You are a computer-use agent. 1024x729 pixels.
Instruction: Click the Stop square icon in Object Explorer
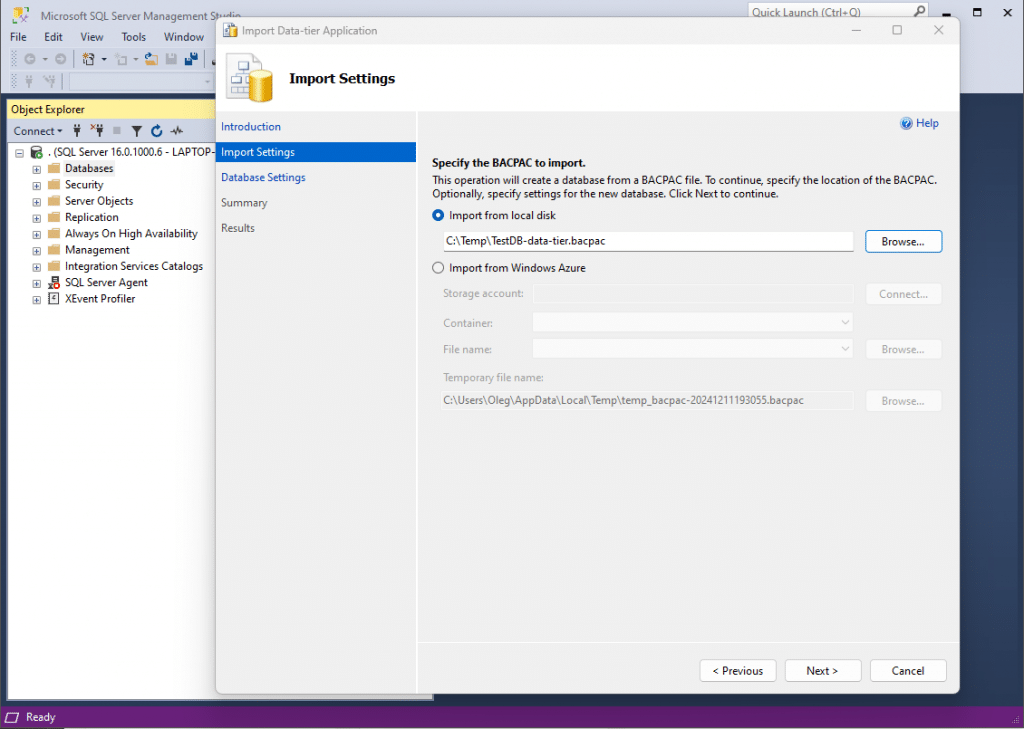(117, 131)
